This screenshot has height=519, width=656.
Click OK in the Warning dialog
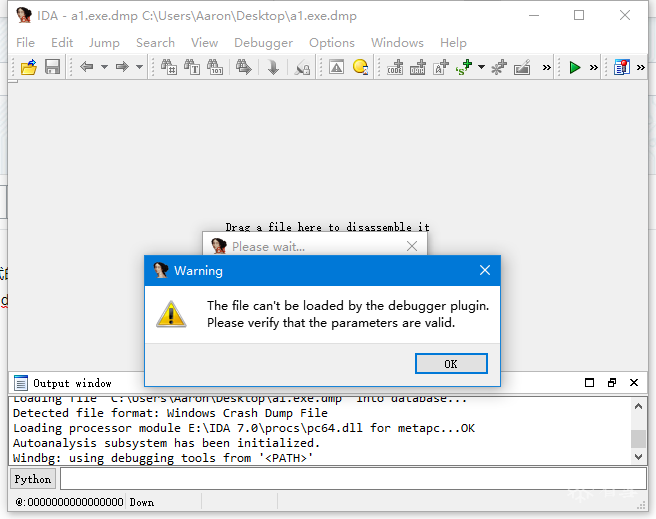pyautogui.click(x=451, y=363)
